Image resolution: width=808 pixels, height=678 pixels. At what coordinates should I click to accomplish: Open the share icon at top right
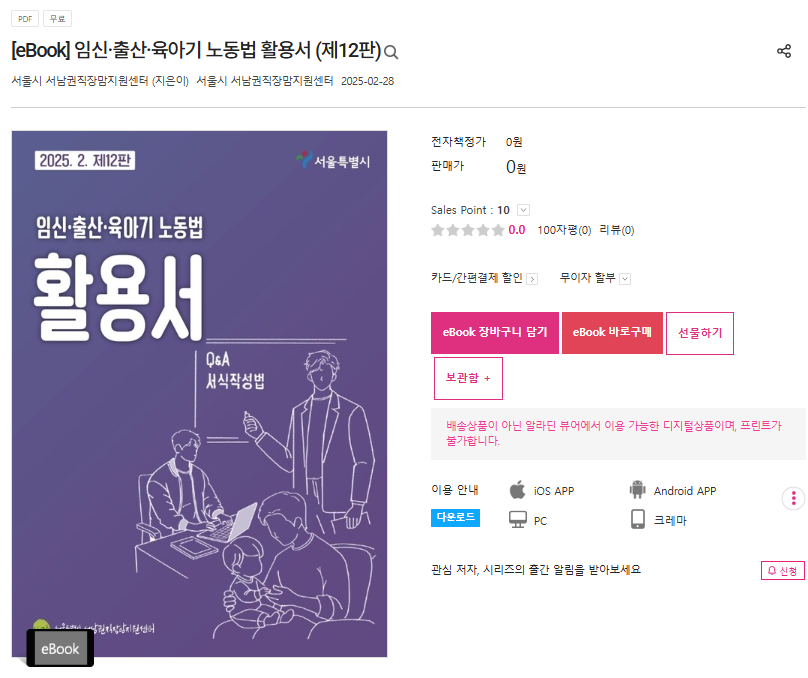[784, 51]
